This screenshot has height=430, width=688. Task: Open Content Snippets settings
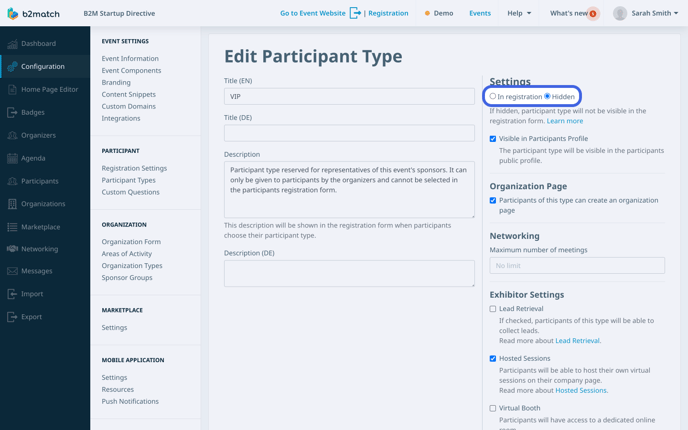tap(129, 94)
